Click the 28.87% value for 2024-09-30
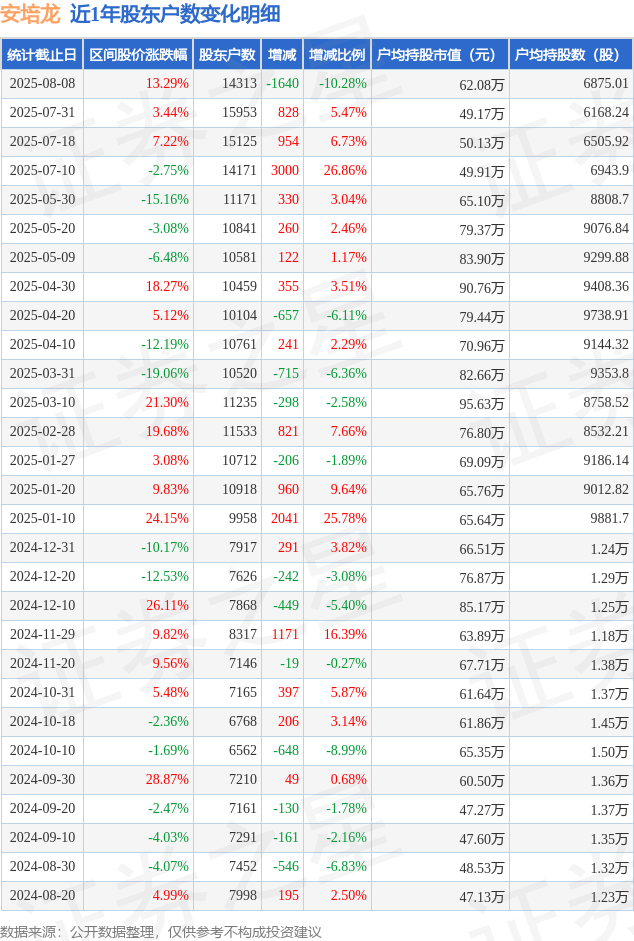Image resolution: width=634 pixels, height=941 pixels. click(x=167, y=780)
